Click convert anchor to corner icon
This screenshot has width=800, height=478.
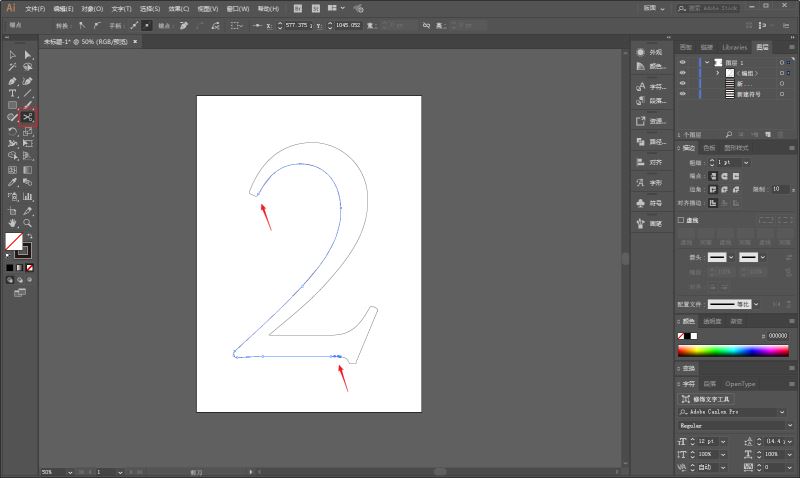[82, 25]
